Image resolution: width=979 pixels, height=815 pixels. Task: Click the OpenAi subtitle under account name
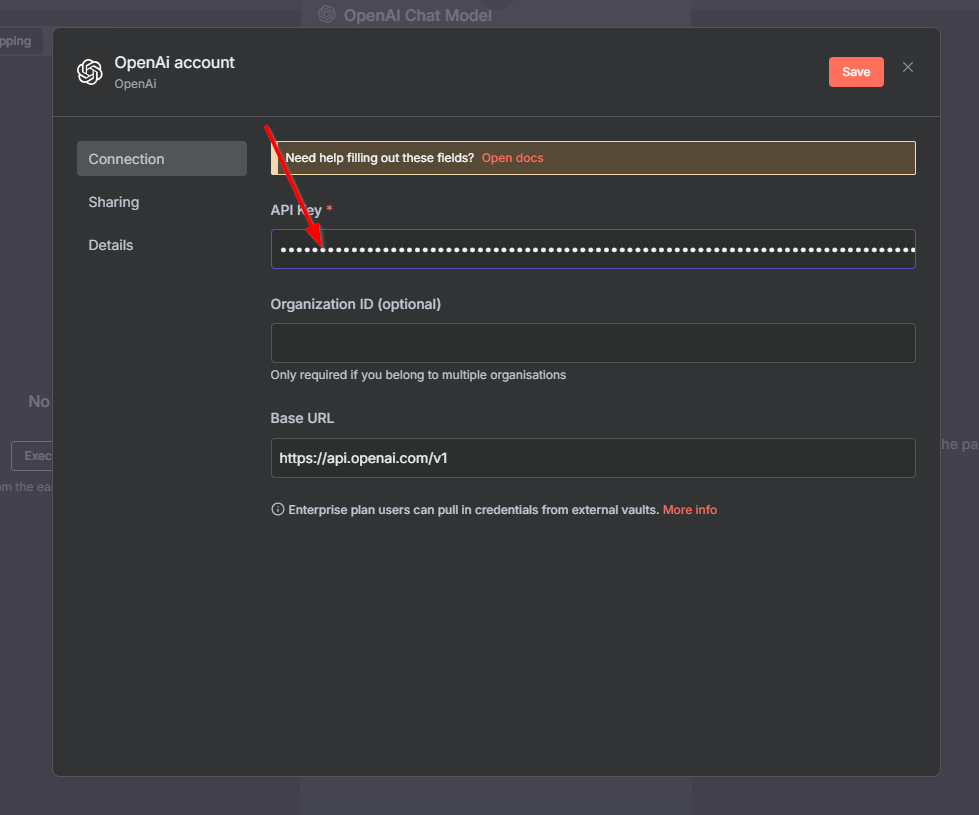tap(135, 84)
